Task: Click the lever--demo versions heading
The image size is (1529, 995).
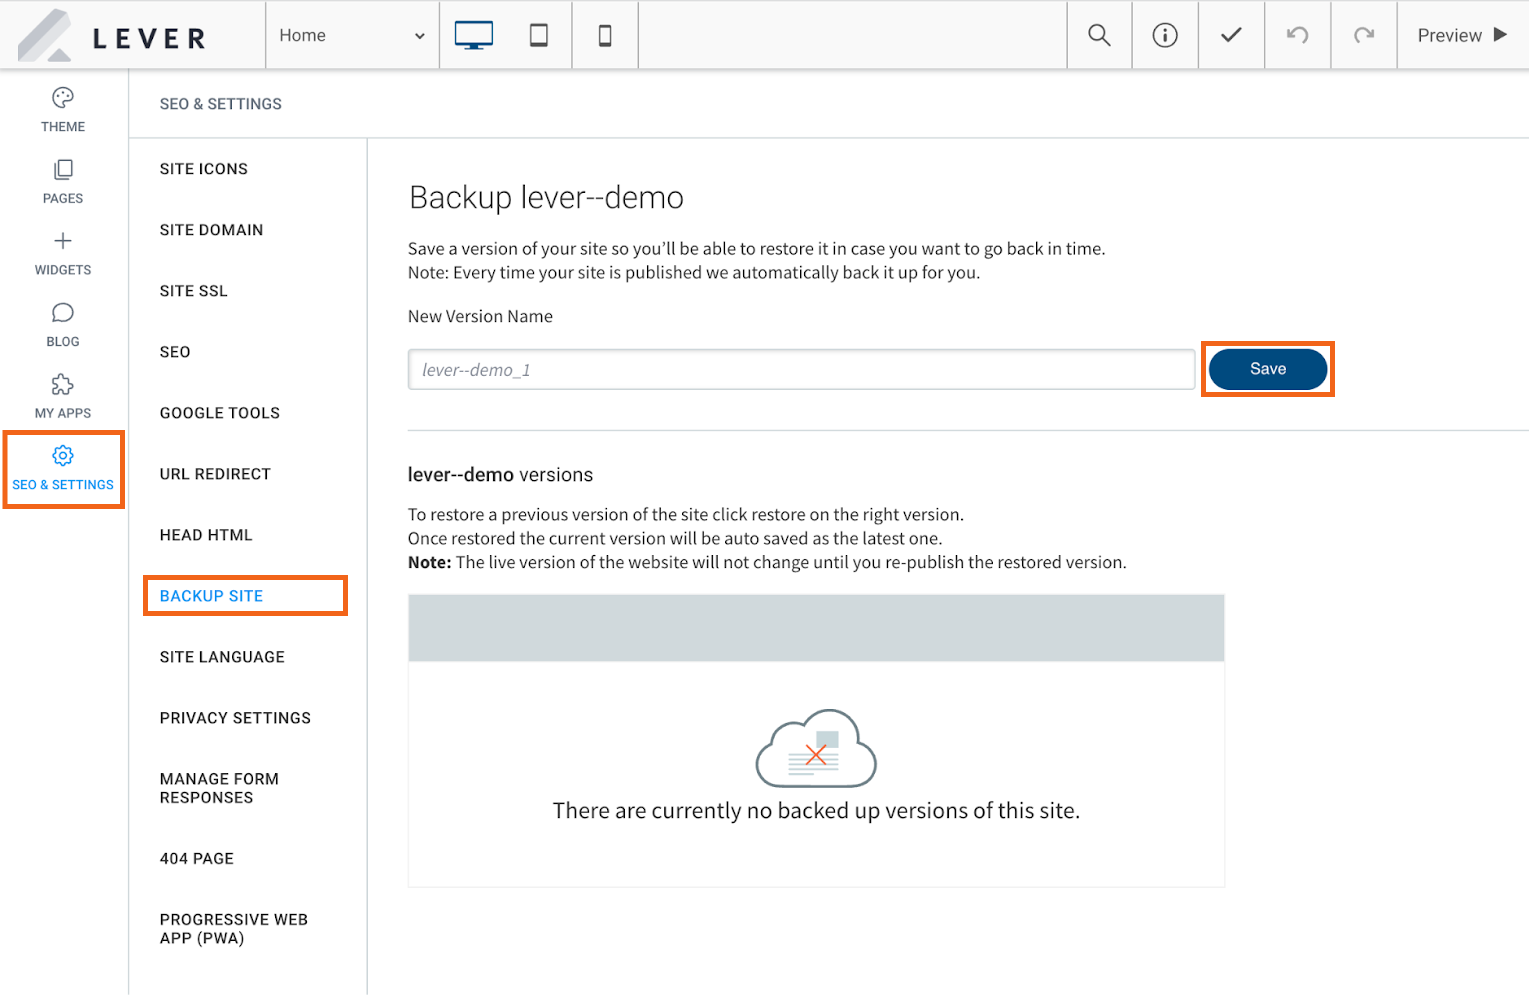Action: pyautogui.click(x=500, y=475)
